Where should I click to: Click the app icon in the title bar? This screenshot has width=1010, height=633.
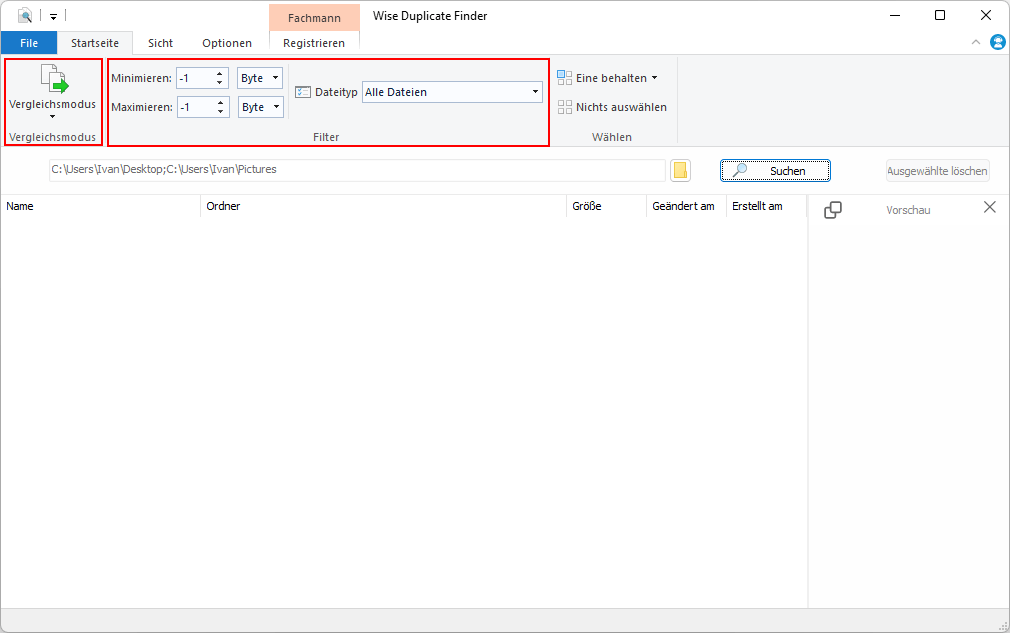click(24, 15)
